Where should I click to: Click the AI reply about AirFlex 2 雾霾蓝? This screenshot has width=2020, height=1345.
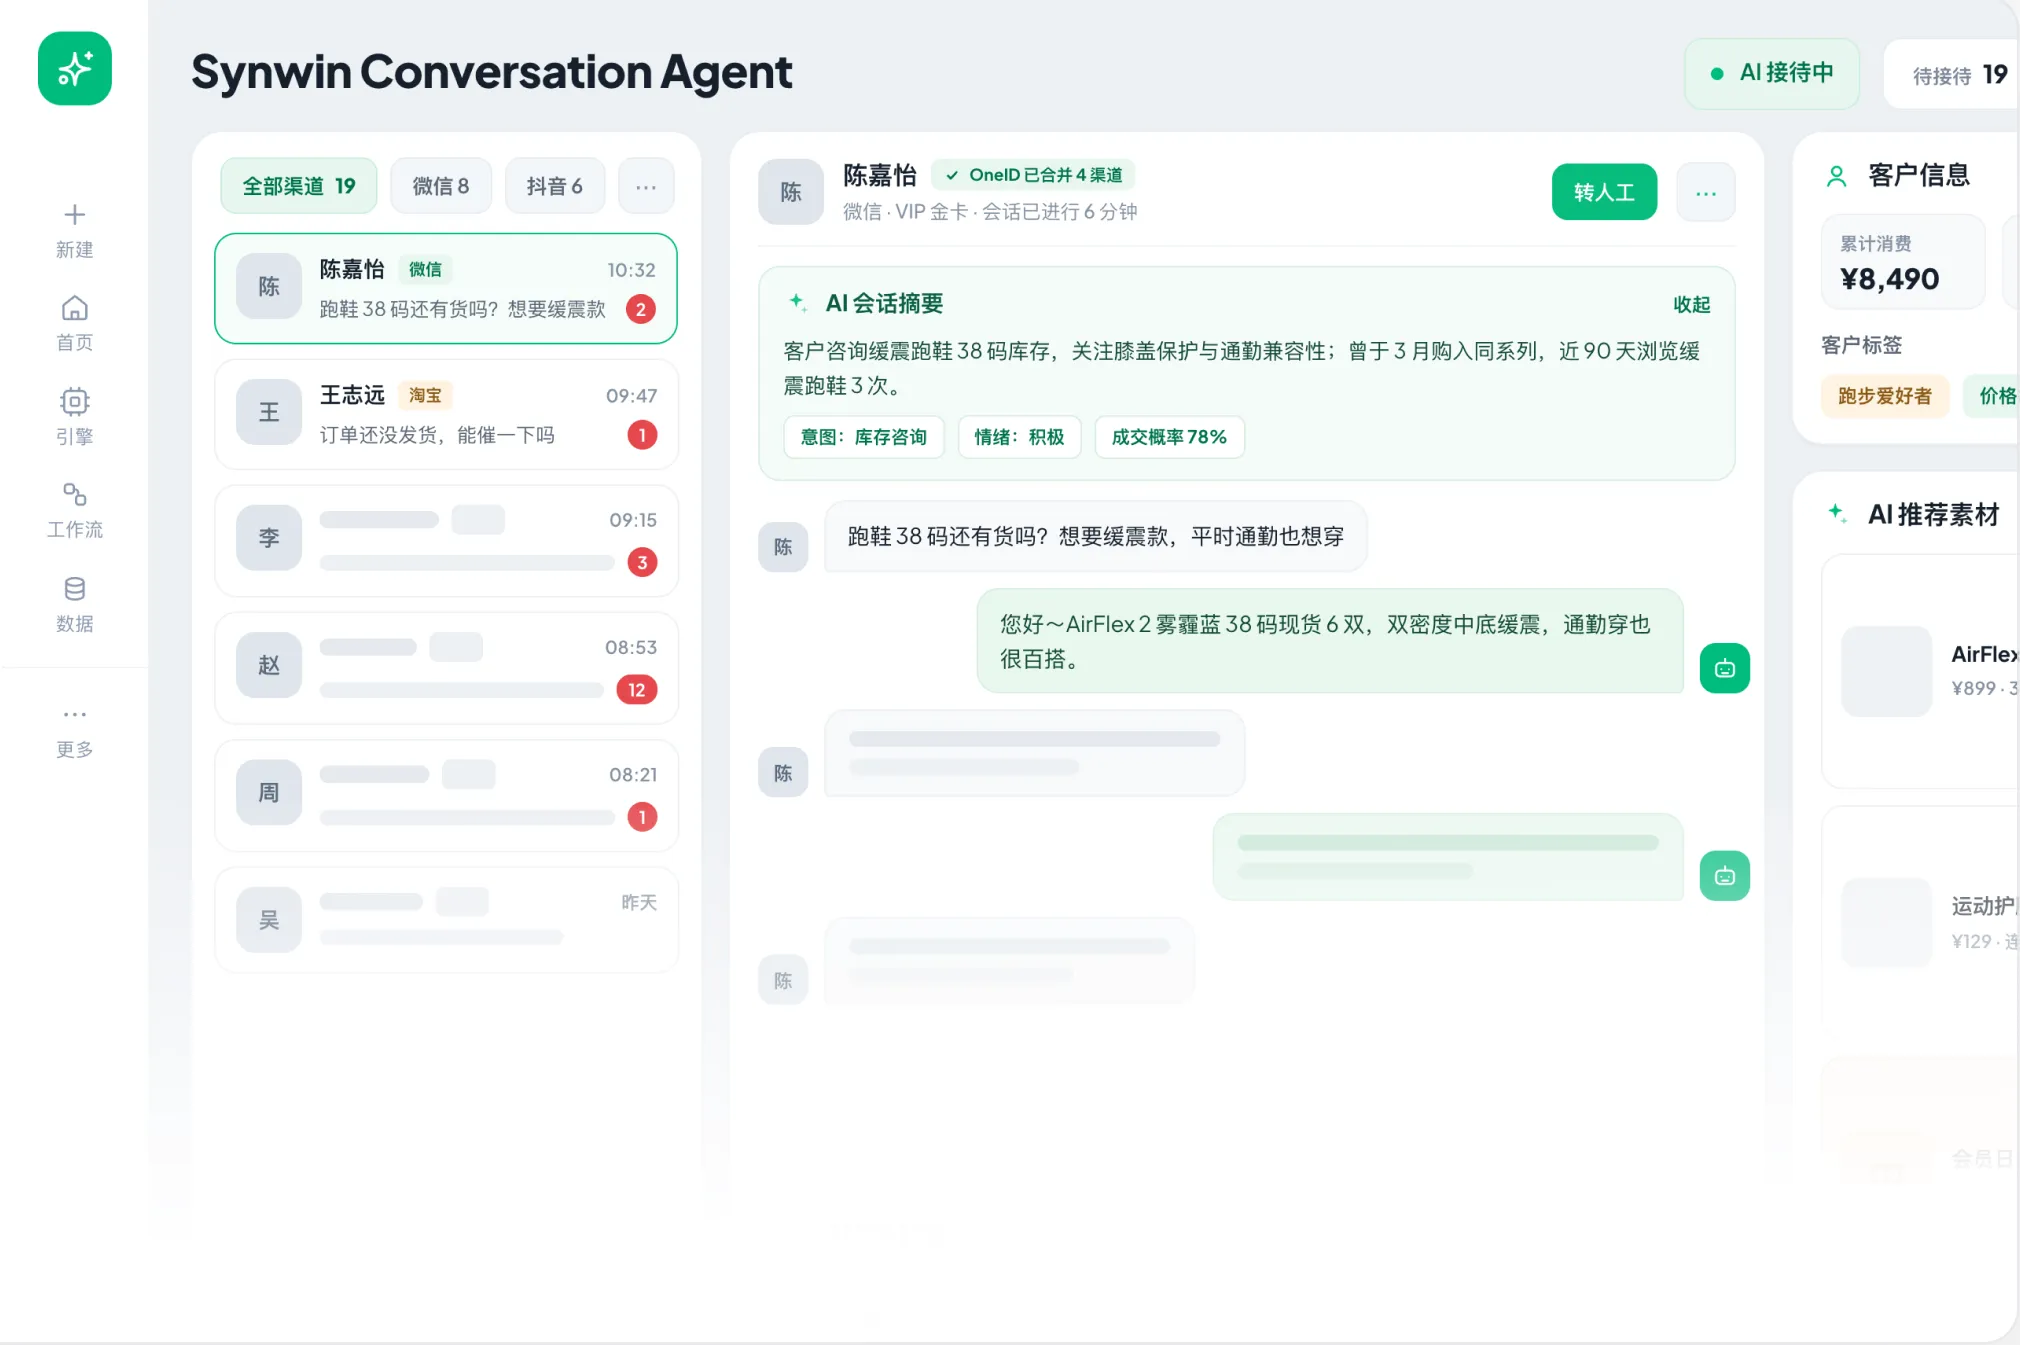1330,641
